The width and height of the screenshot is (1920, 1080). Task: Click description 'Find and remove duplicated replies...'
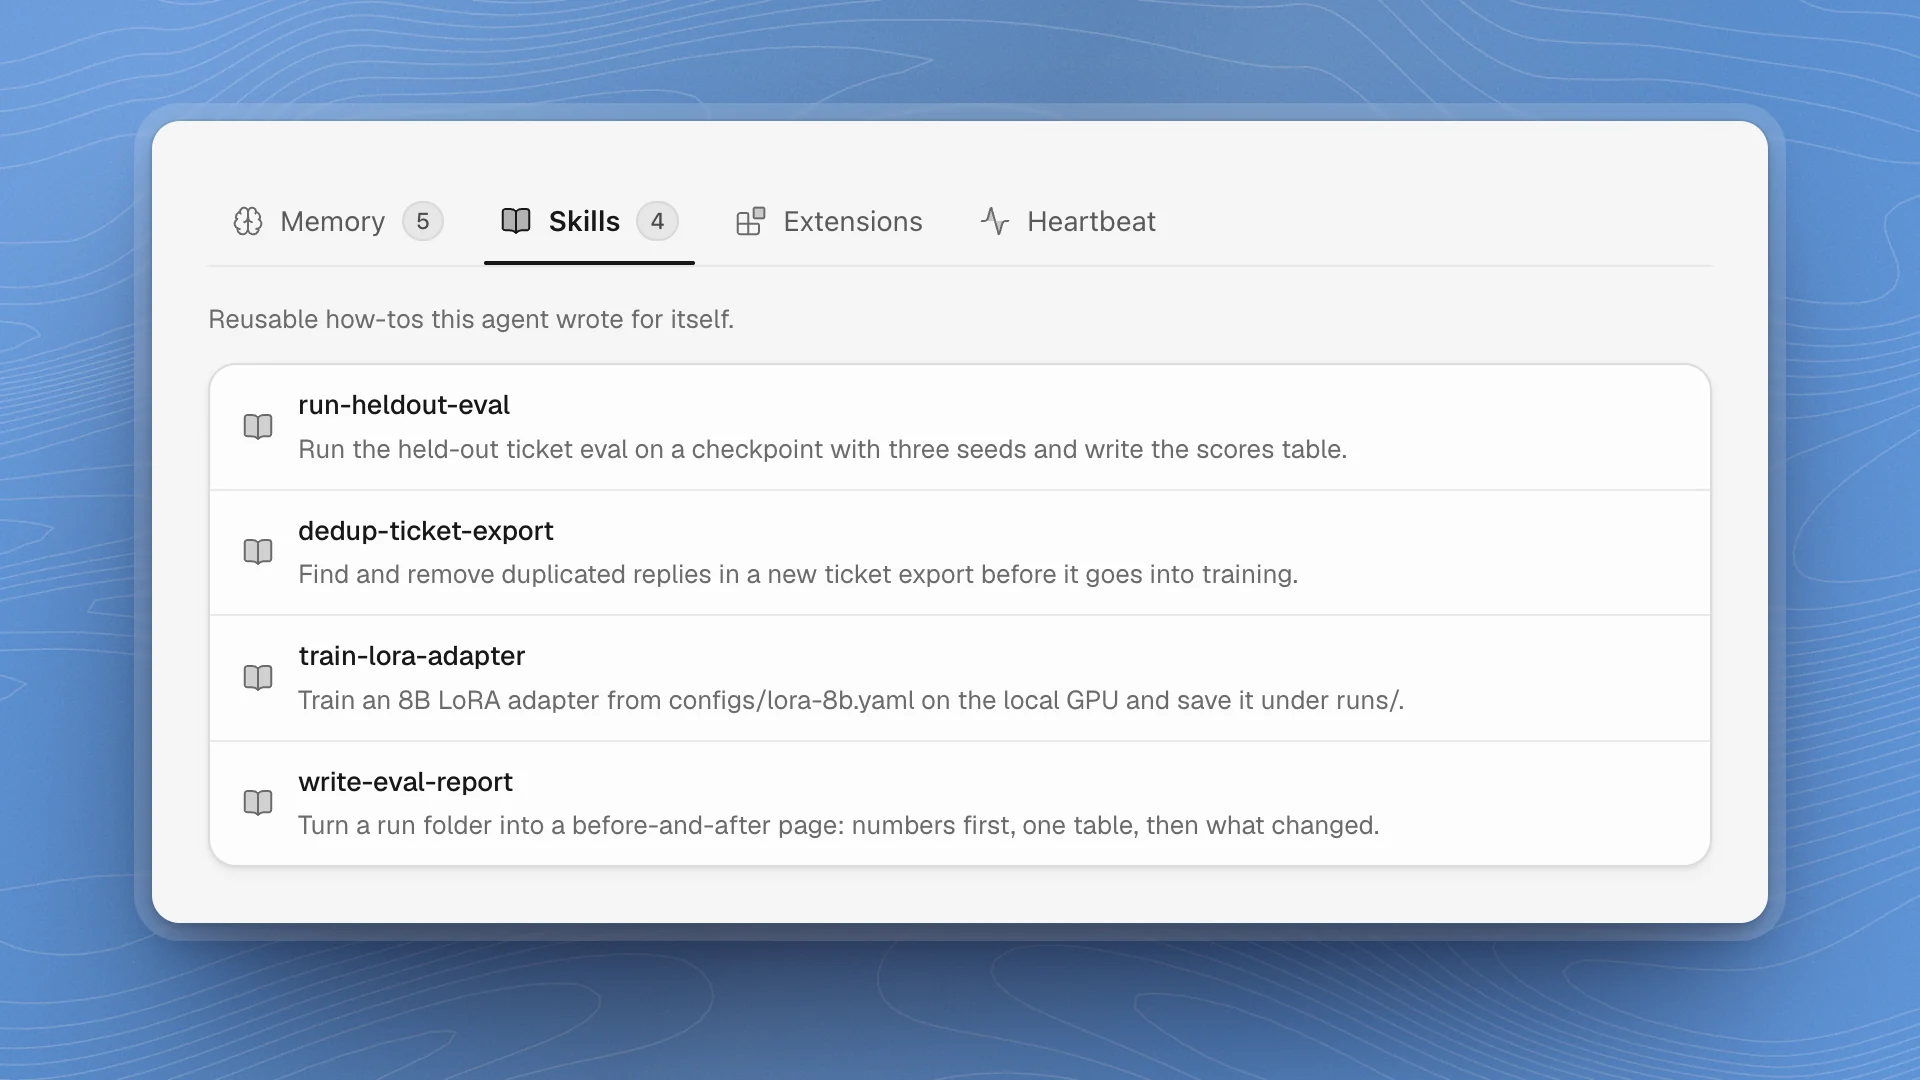coord(798,575)
